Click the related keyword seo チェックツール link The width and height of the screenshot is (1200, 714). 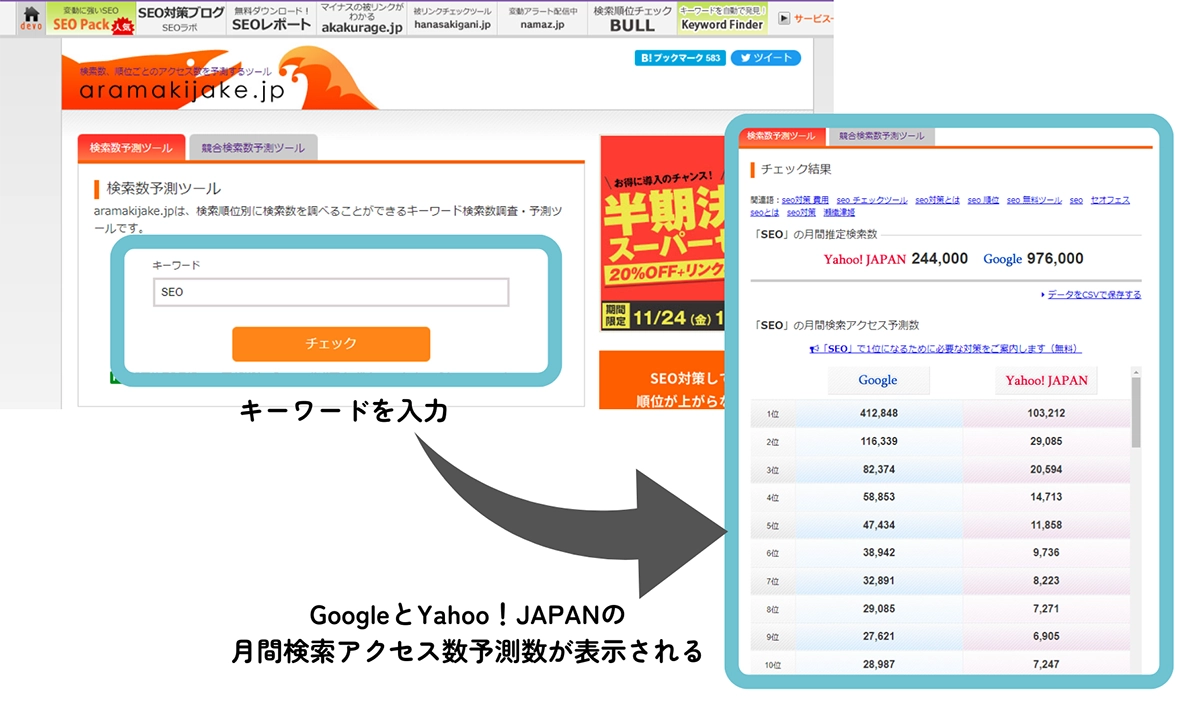click(x=872, y=200)
